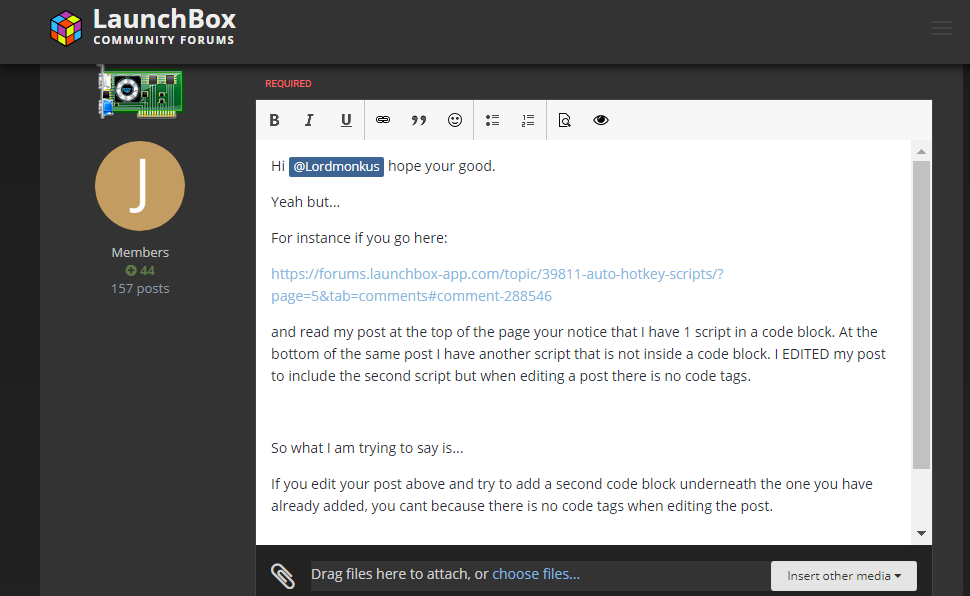Click the @Lordmonkus mention tag
The width and height of the screenshot is (970, 596).
(337, 166)
